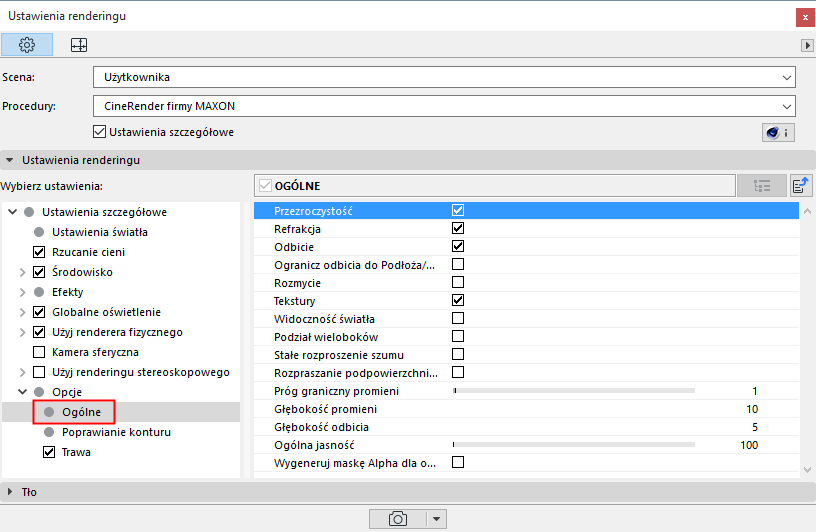The height and width of the screenshot is (532, 816).
Task: Collapse the Ustawienia renderingu panel
Action: (x=10, y=160)
